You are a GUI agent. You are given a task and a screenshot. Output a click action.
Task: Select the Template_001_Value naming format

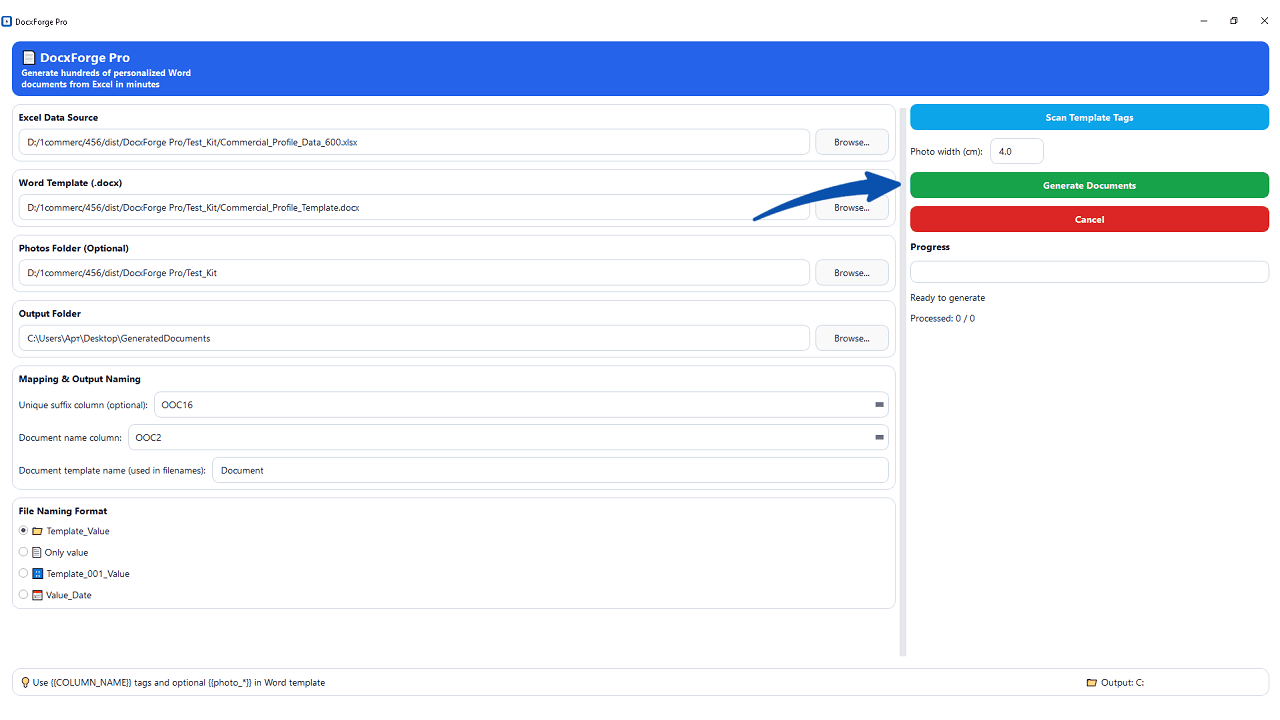pos(23,573)
